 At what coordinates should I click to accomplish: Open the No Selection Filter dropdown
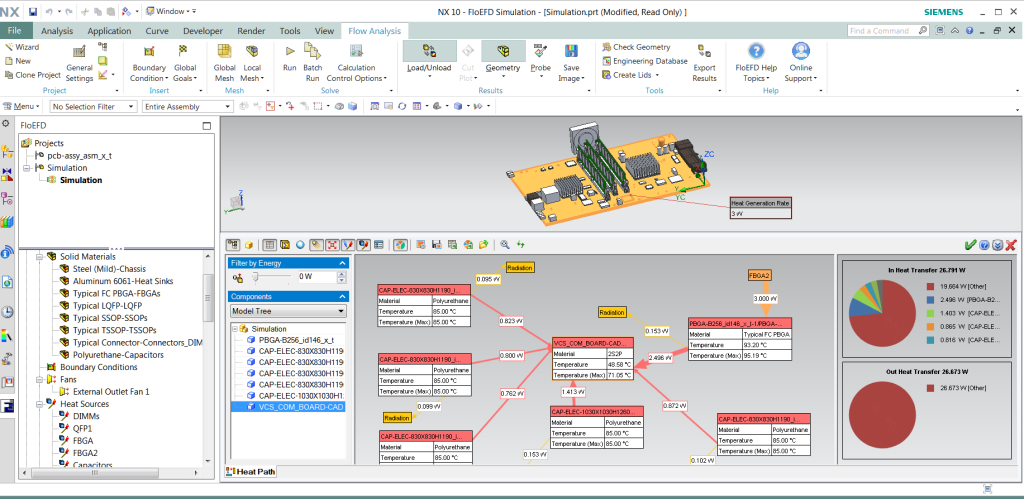click(93, 106)
